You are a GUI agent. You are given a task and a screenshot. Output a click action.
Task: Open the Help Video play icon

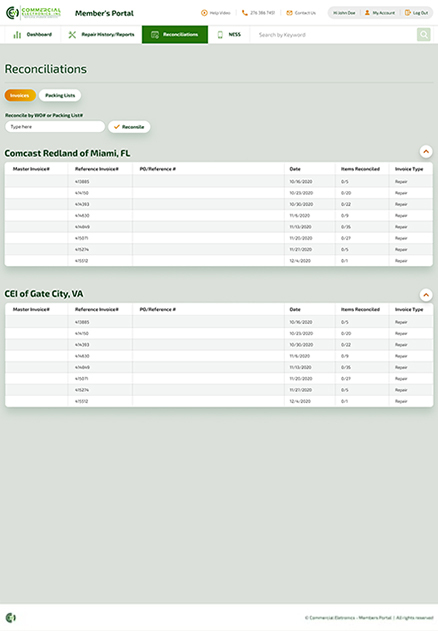(204, 13)
